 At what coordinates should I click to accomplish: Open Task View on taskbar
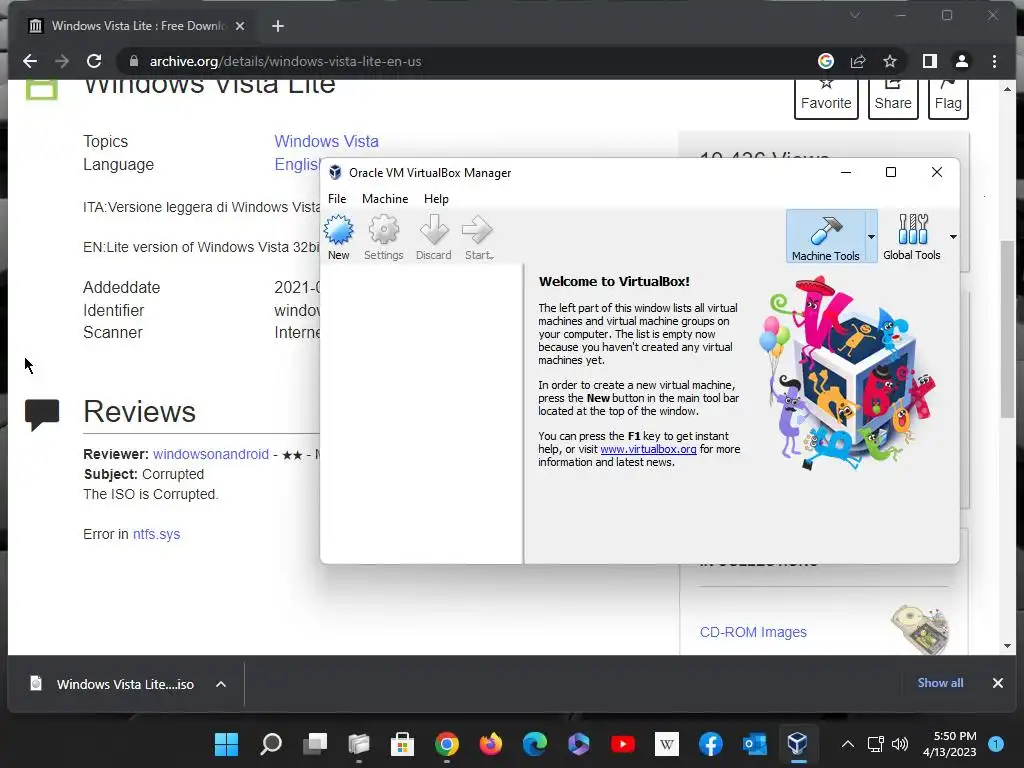(315, 744)
